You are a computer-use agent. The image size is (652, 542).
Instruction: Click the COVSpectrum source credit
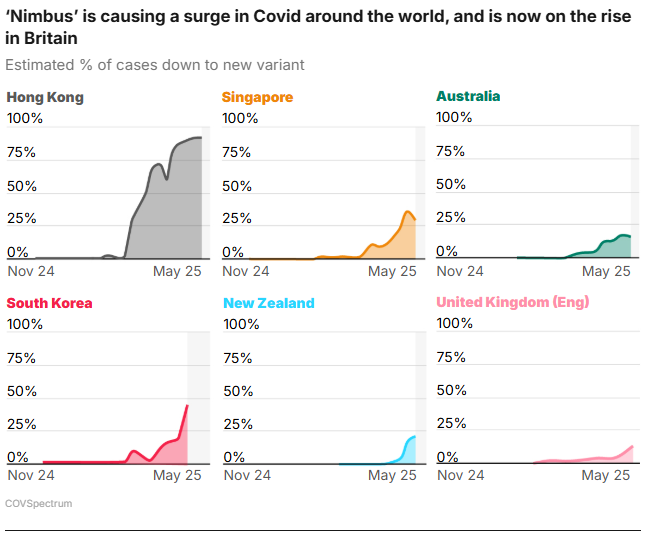[39, 504]
